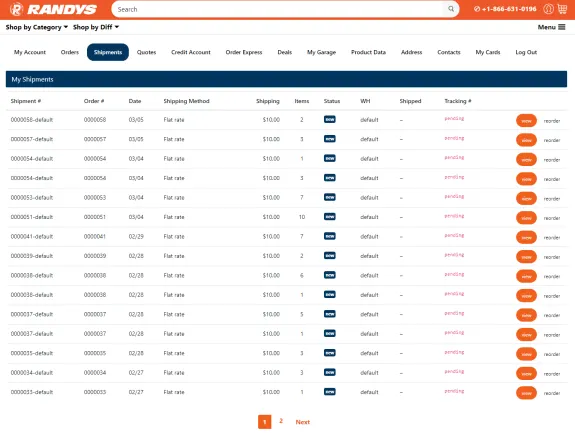Reorder shipment 0000034-default
Screen dimensions: 575x433
tap(552, 373)
